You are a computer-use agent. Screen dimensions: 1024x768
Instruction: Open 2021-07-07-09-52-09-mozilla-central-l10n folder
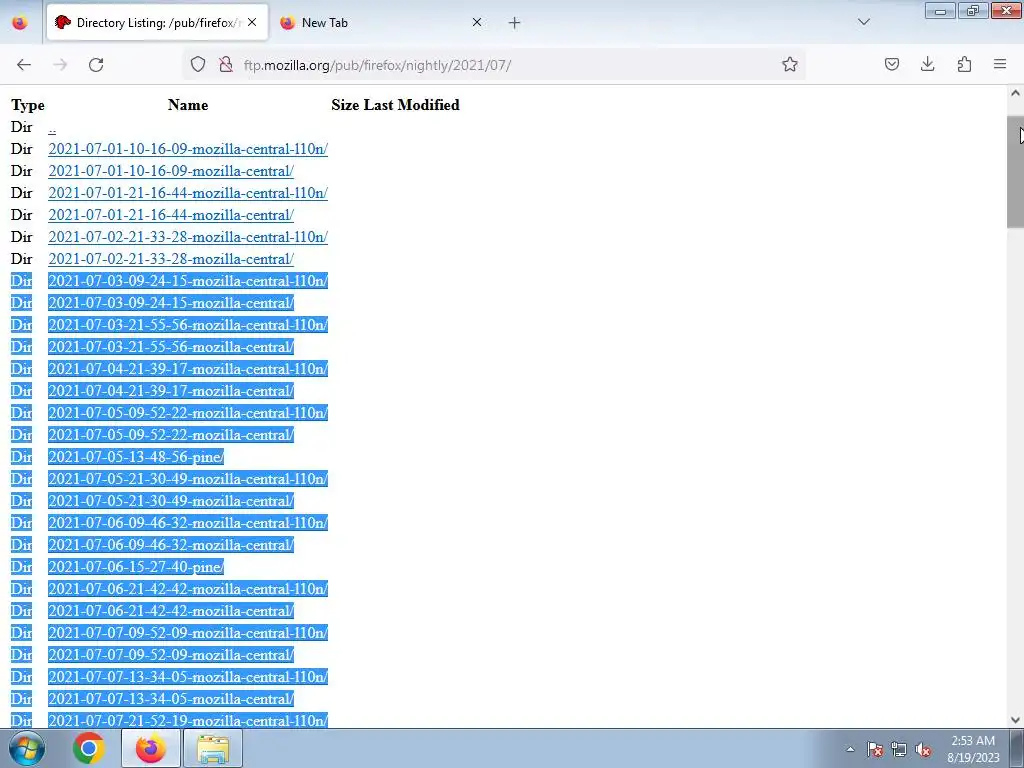[x=187, y=633]
